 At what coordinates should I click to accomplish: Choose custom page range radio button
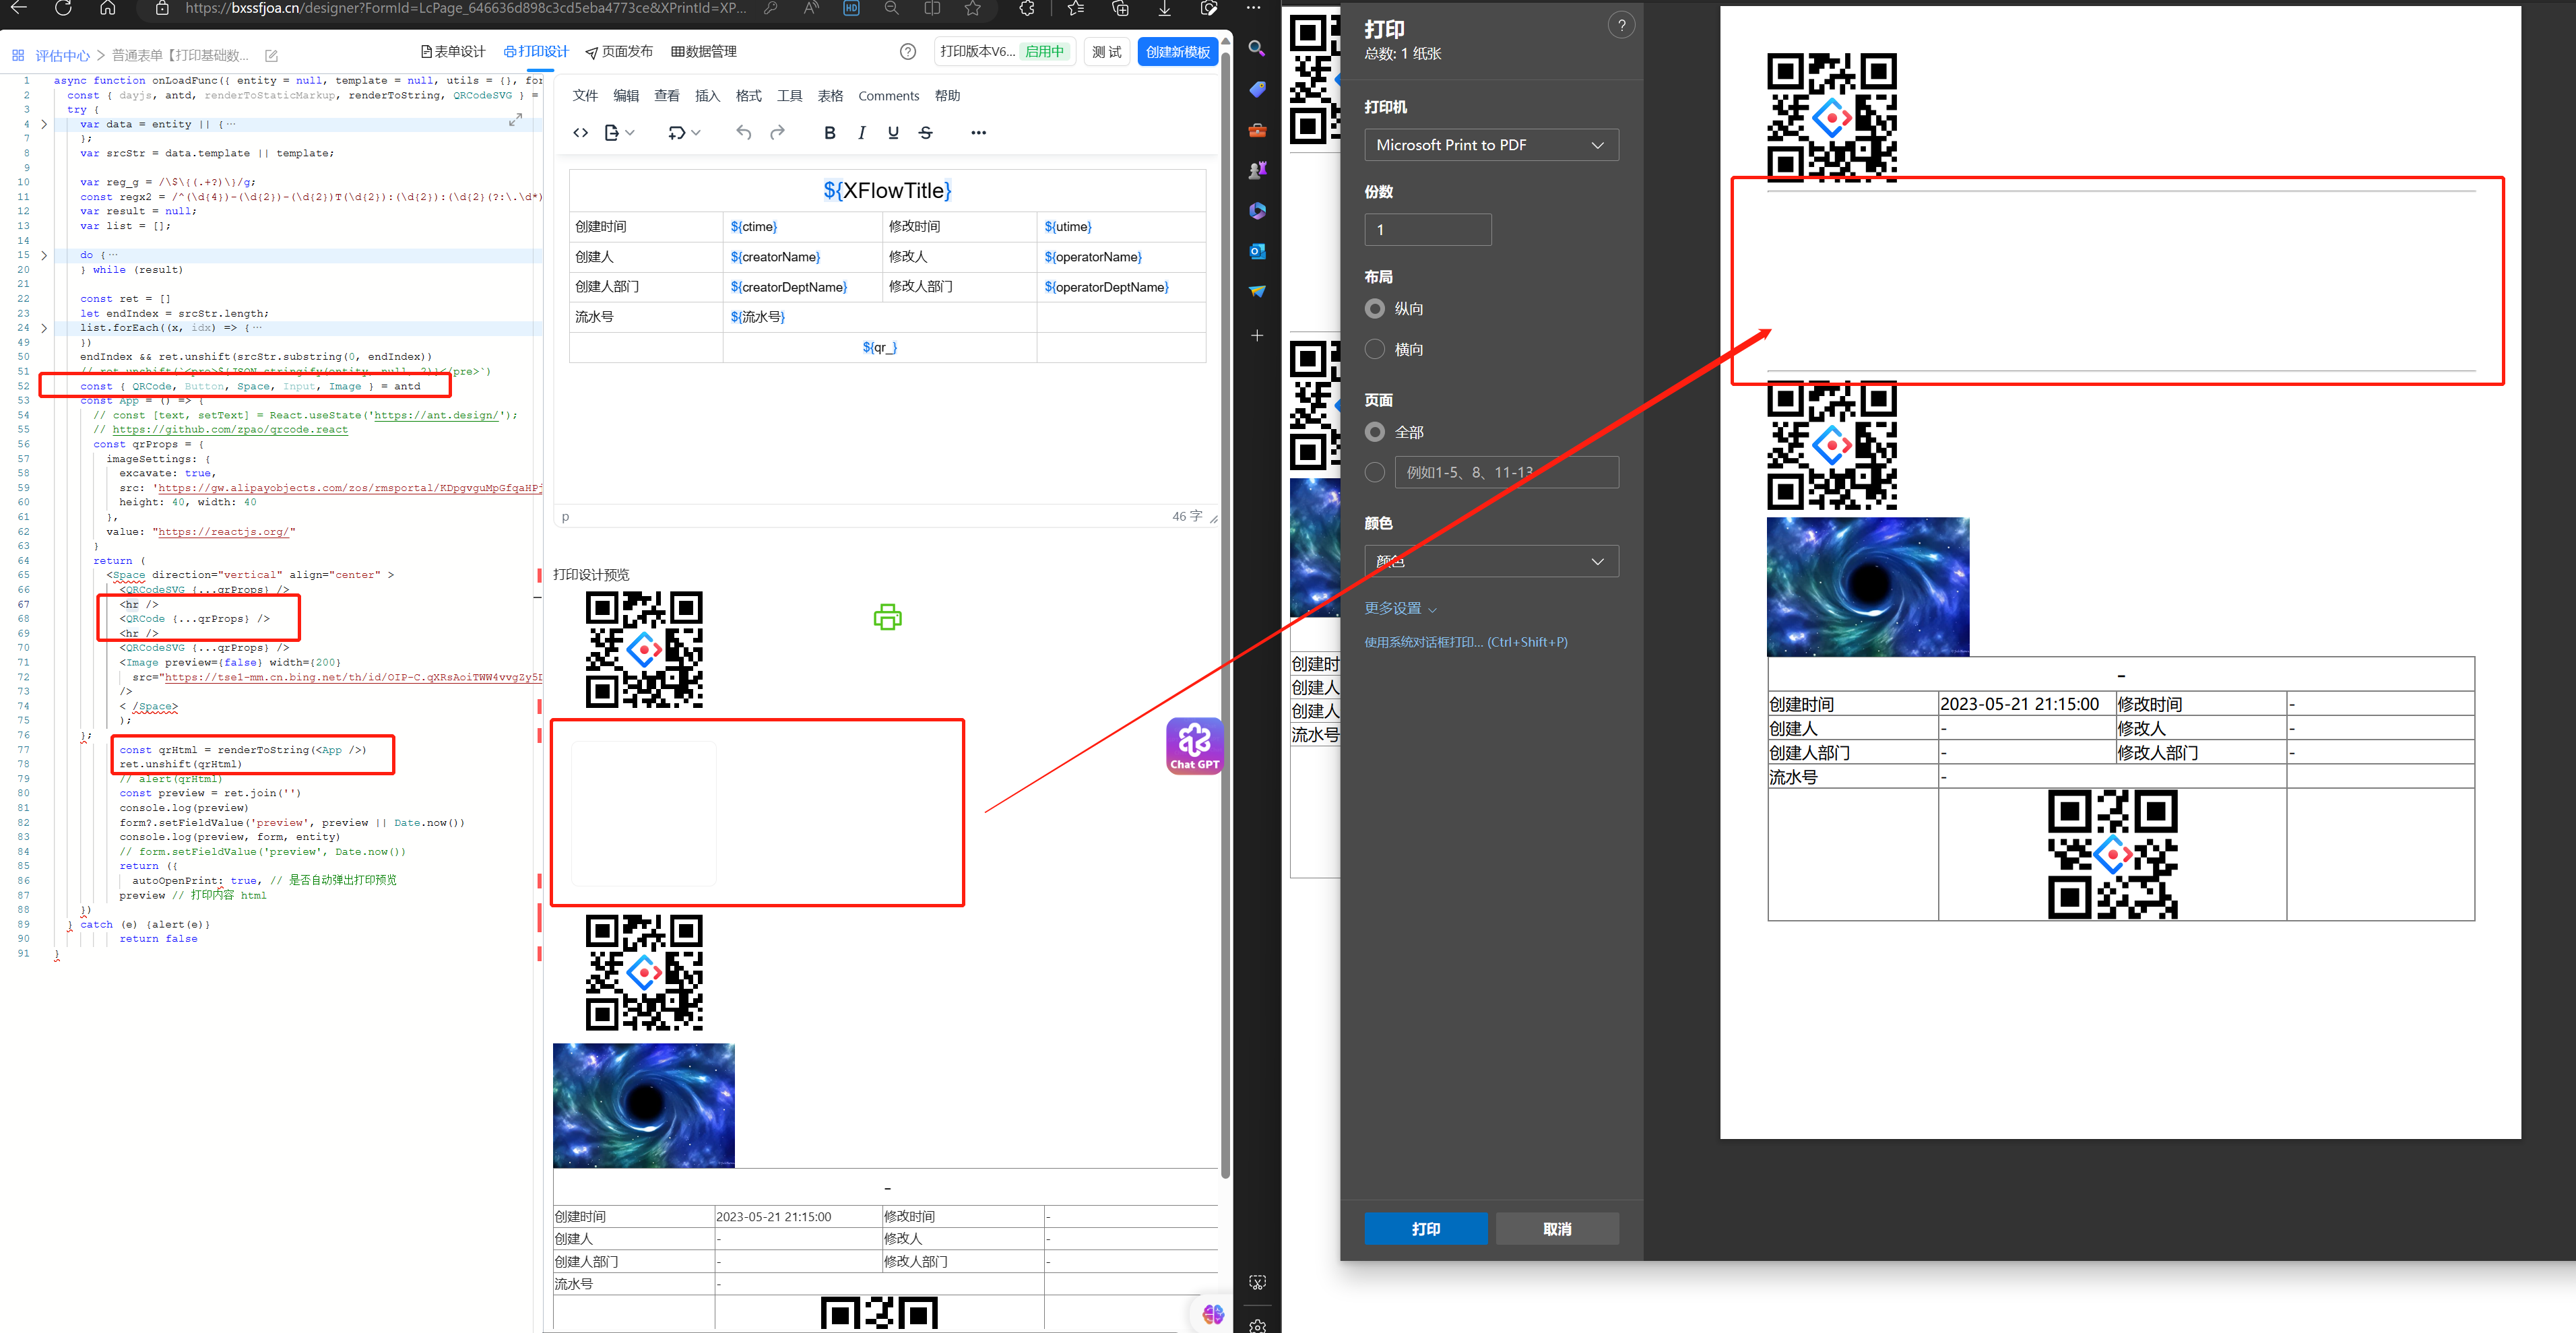tap(1375, 471)
